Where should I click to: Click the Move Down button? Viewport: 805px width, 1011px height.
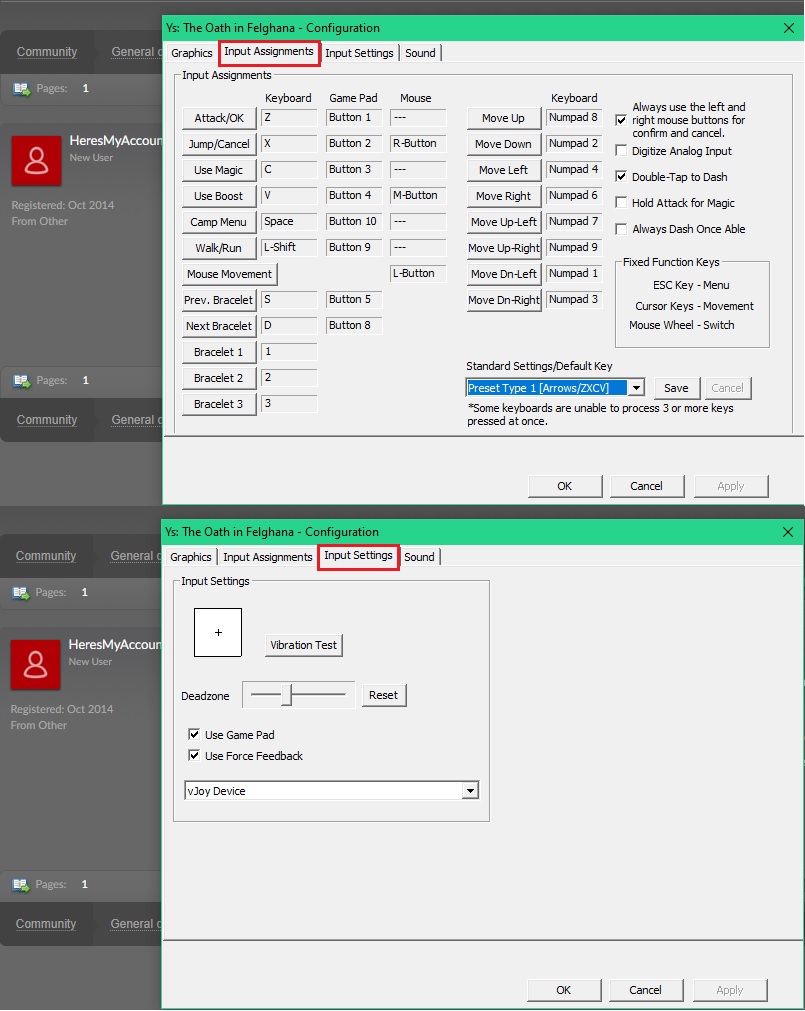coord(504,144)
